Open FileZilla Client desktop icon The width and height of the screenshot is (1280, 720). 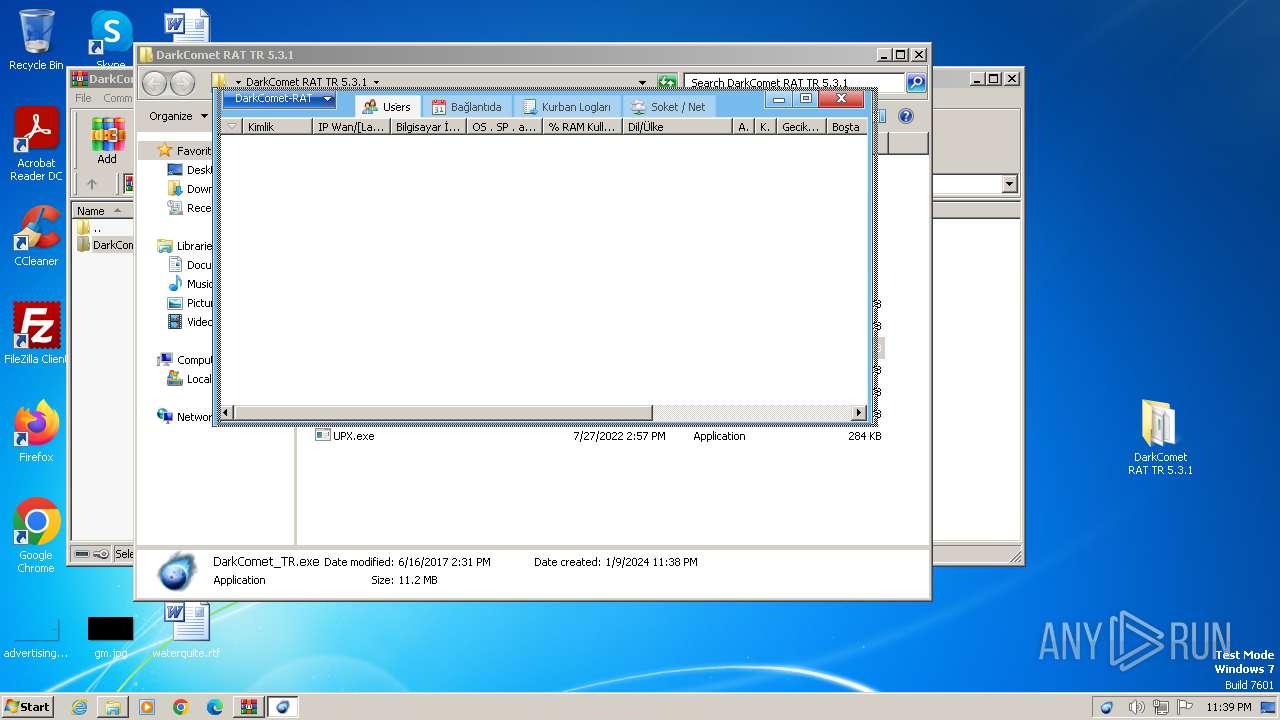pyautogui.click(x=36, y=334)
